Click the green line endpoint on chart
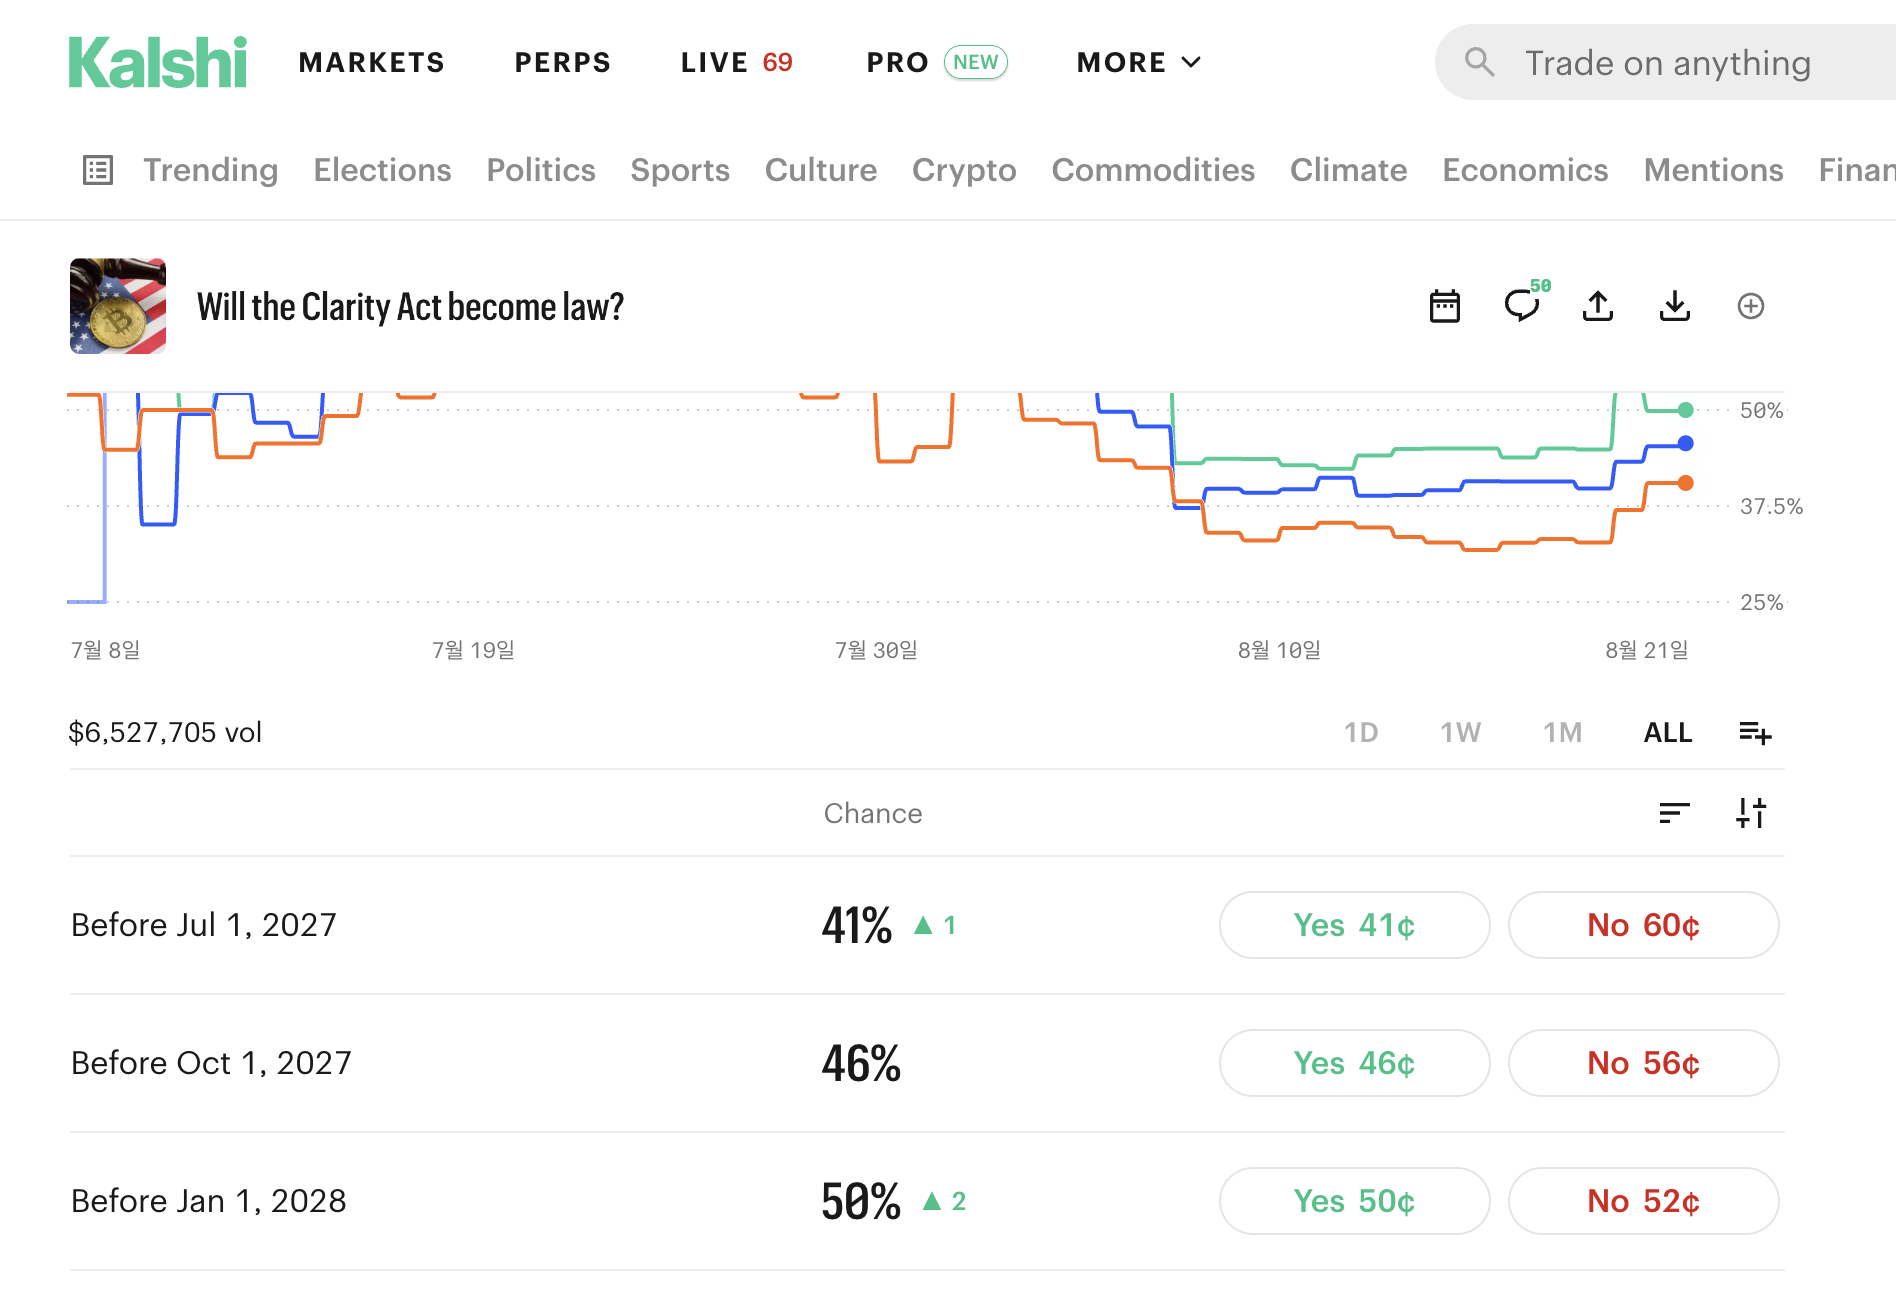Image resolution: width=1896 pixels, height=1308 pixels. click(1685, 410)
